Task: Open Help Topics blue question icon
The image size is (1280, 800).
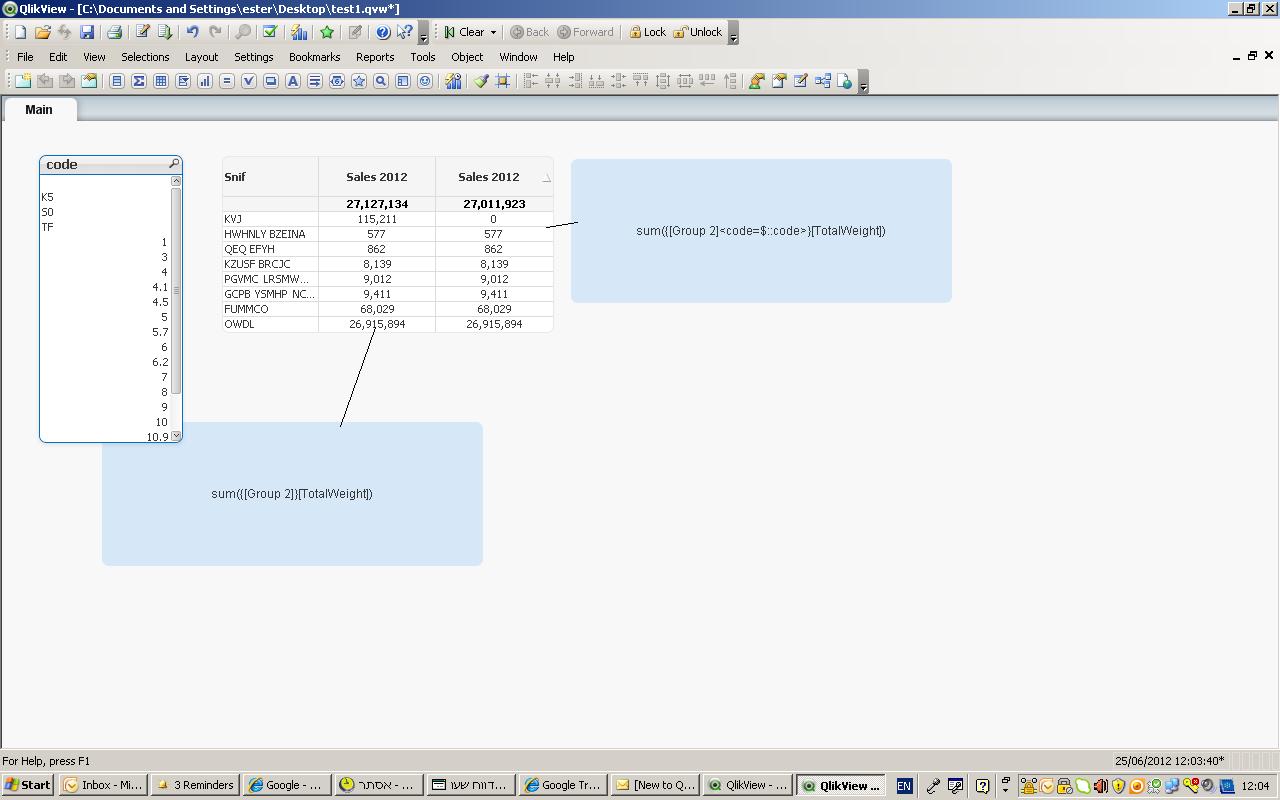Action: click(382, 32)
